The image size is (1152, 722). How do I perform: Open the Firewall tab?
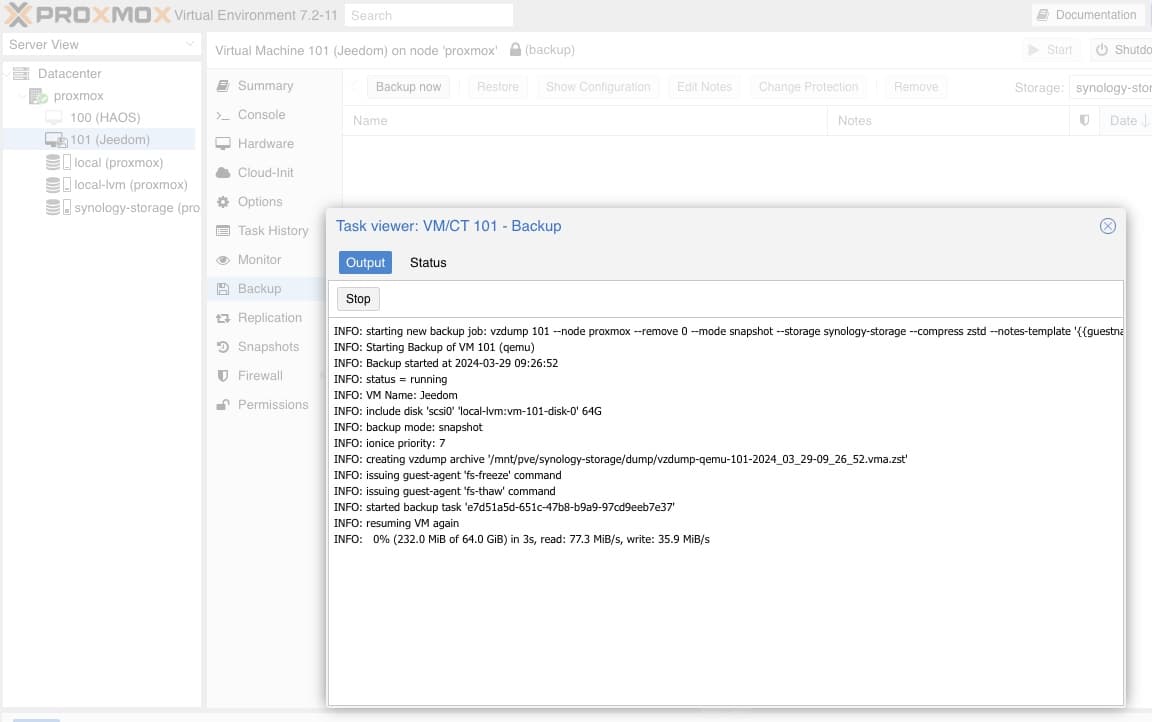coord(260,375)
